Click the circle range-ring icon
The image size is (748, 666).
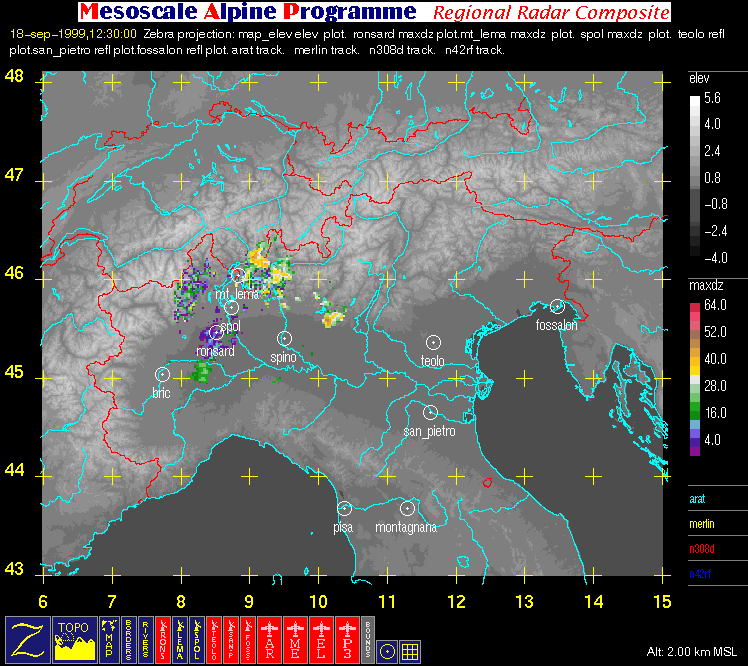coord(388,649)
